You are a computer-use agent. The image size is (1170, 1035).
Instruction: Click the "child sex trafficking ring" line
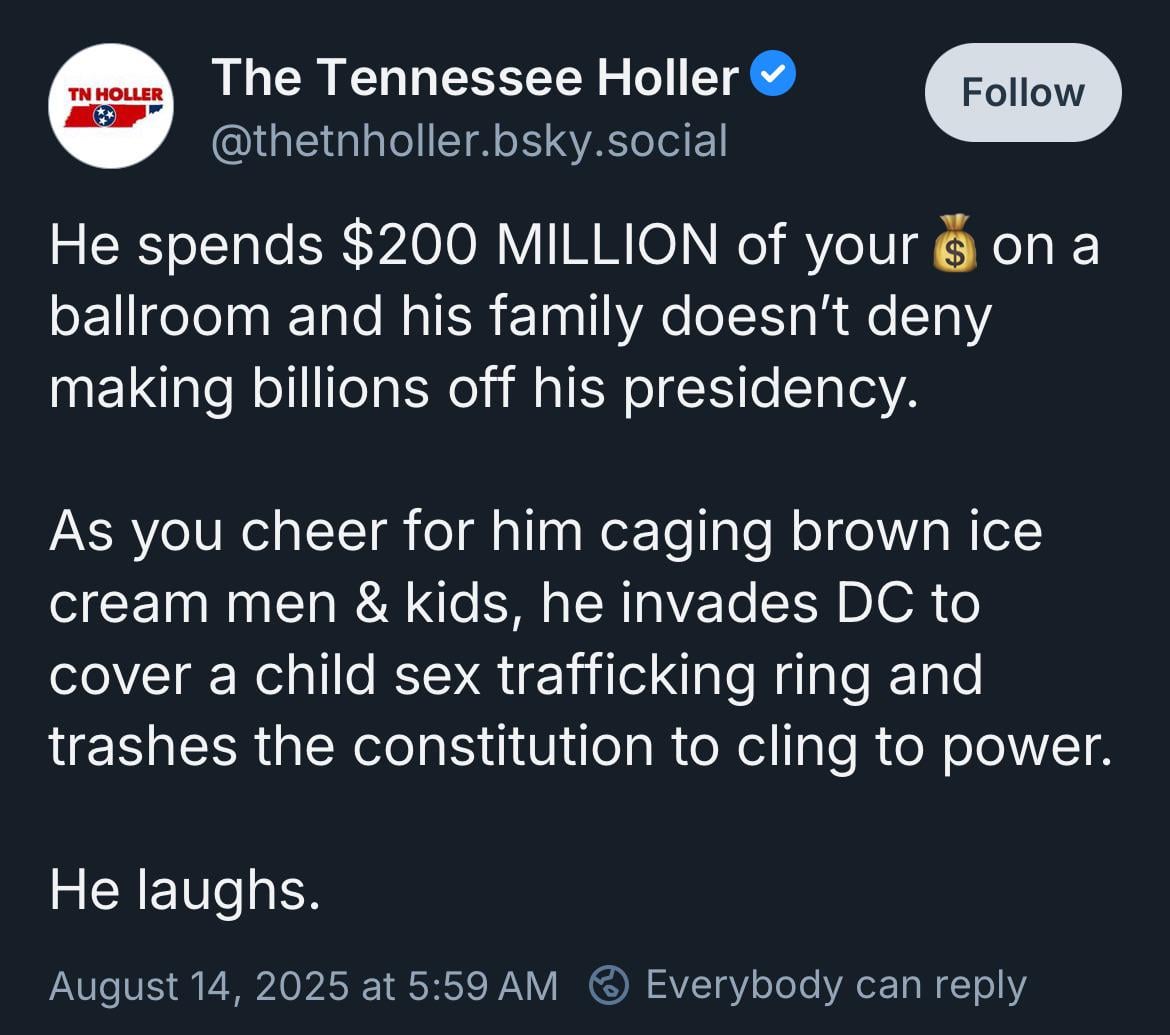(x=515, y=675)
